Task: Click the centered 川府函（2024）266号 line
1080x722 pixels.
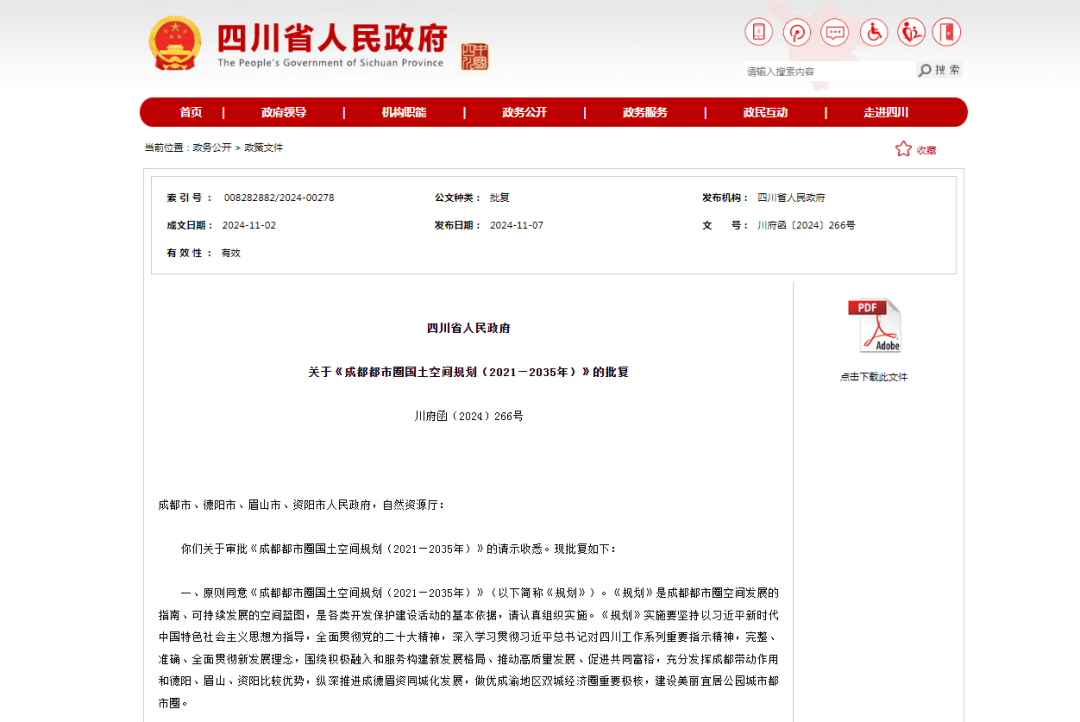Action: (468, 416)
